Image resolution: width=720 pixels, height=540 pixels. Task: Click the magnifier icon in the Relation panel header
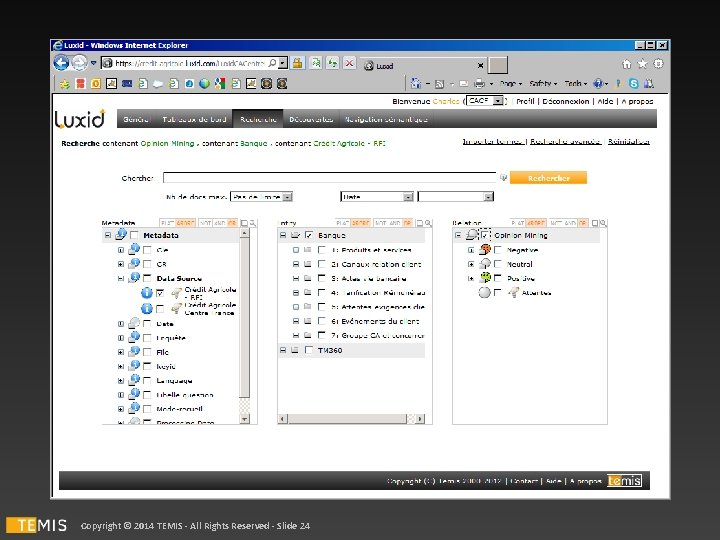pyautogui.click(x=603, y=223)
